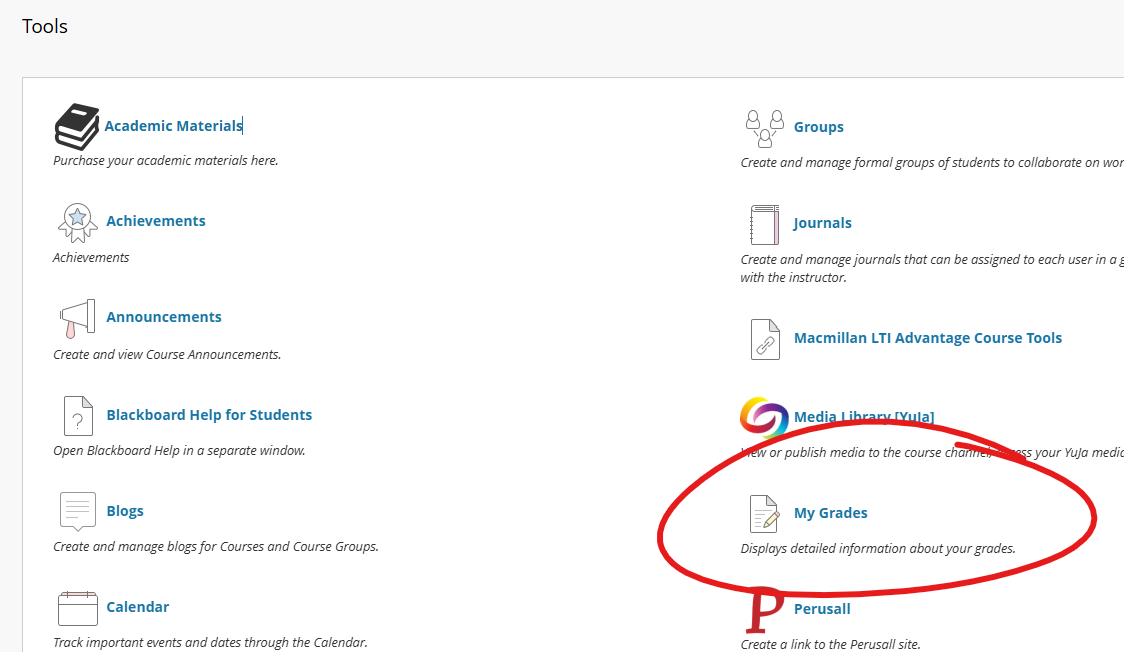Click 'Create and manage blogs for Courses' description

[216, 547]
